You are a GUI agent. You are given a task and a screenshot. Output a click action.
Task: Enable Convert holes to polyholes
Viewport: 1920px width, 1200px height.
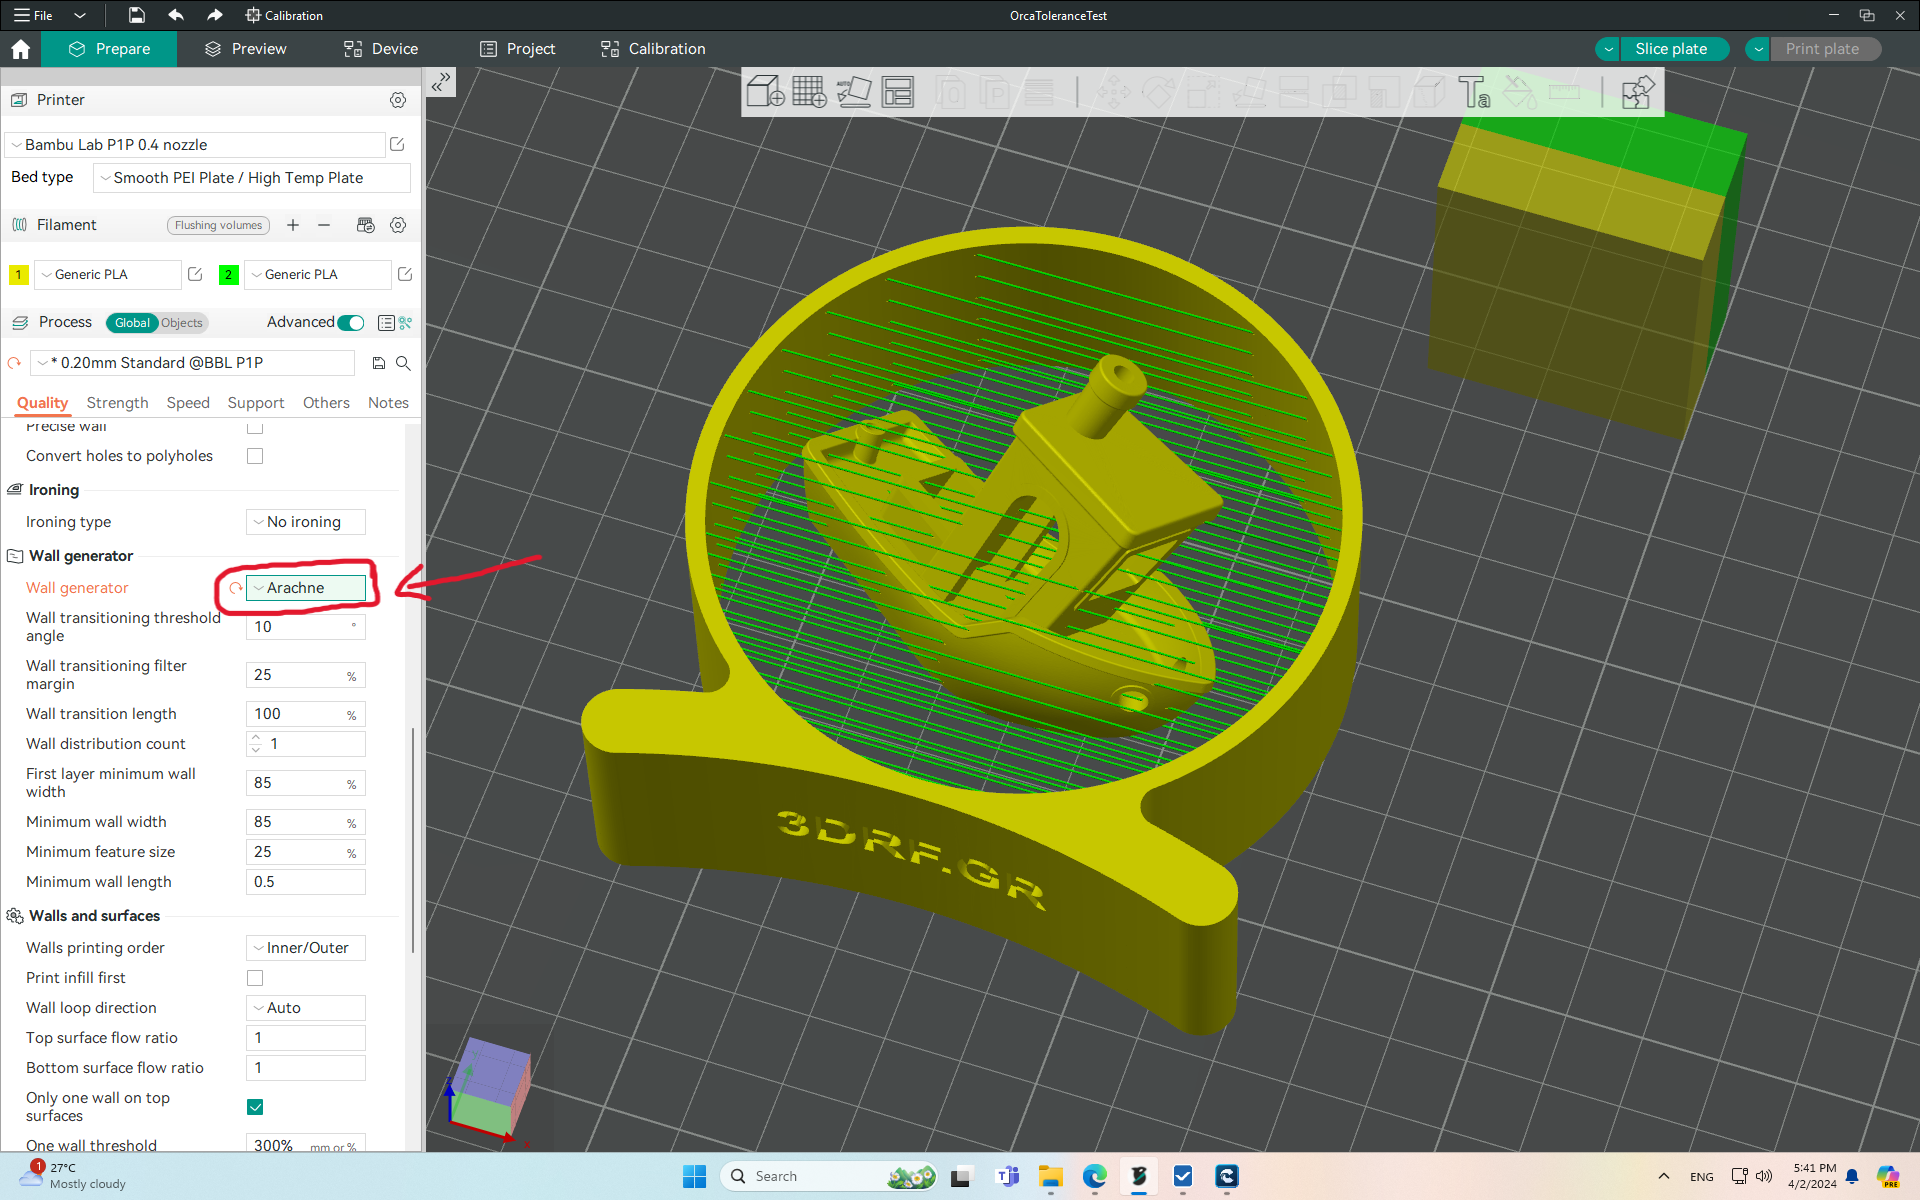(x=254, y=455)
